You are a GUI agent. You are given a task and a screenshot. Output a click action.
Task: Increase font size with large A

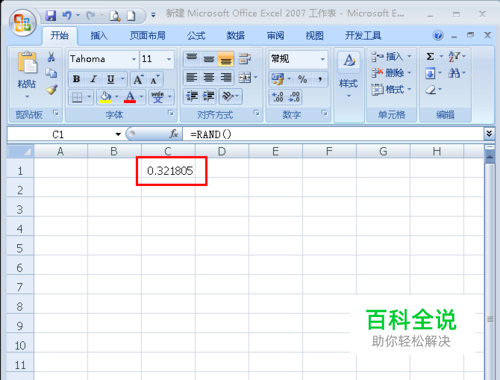pos(138,79)
